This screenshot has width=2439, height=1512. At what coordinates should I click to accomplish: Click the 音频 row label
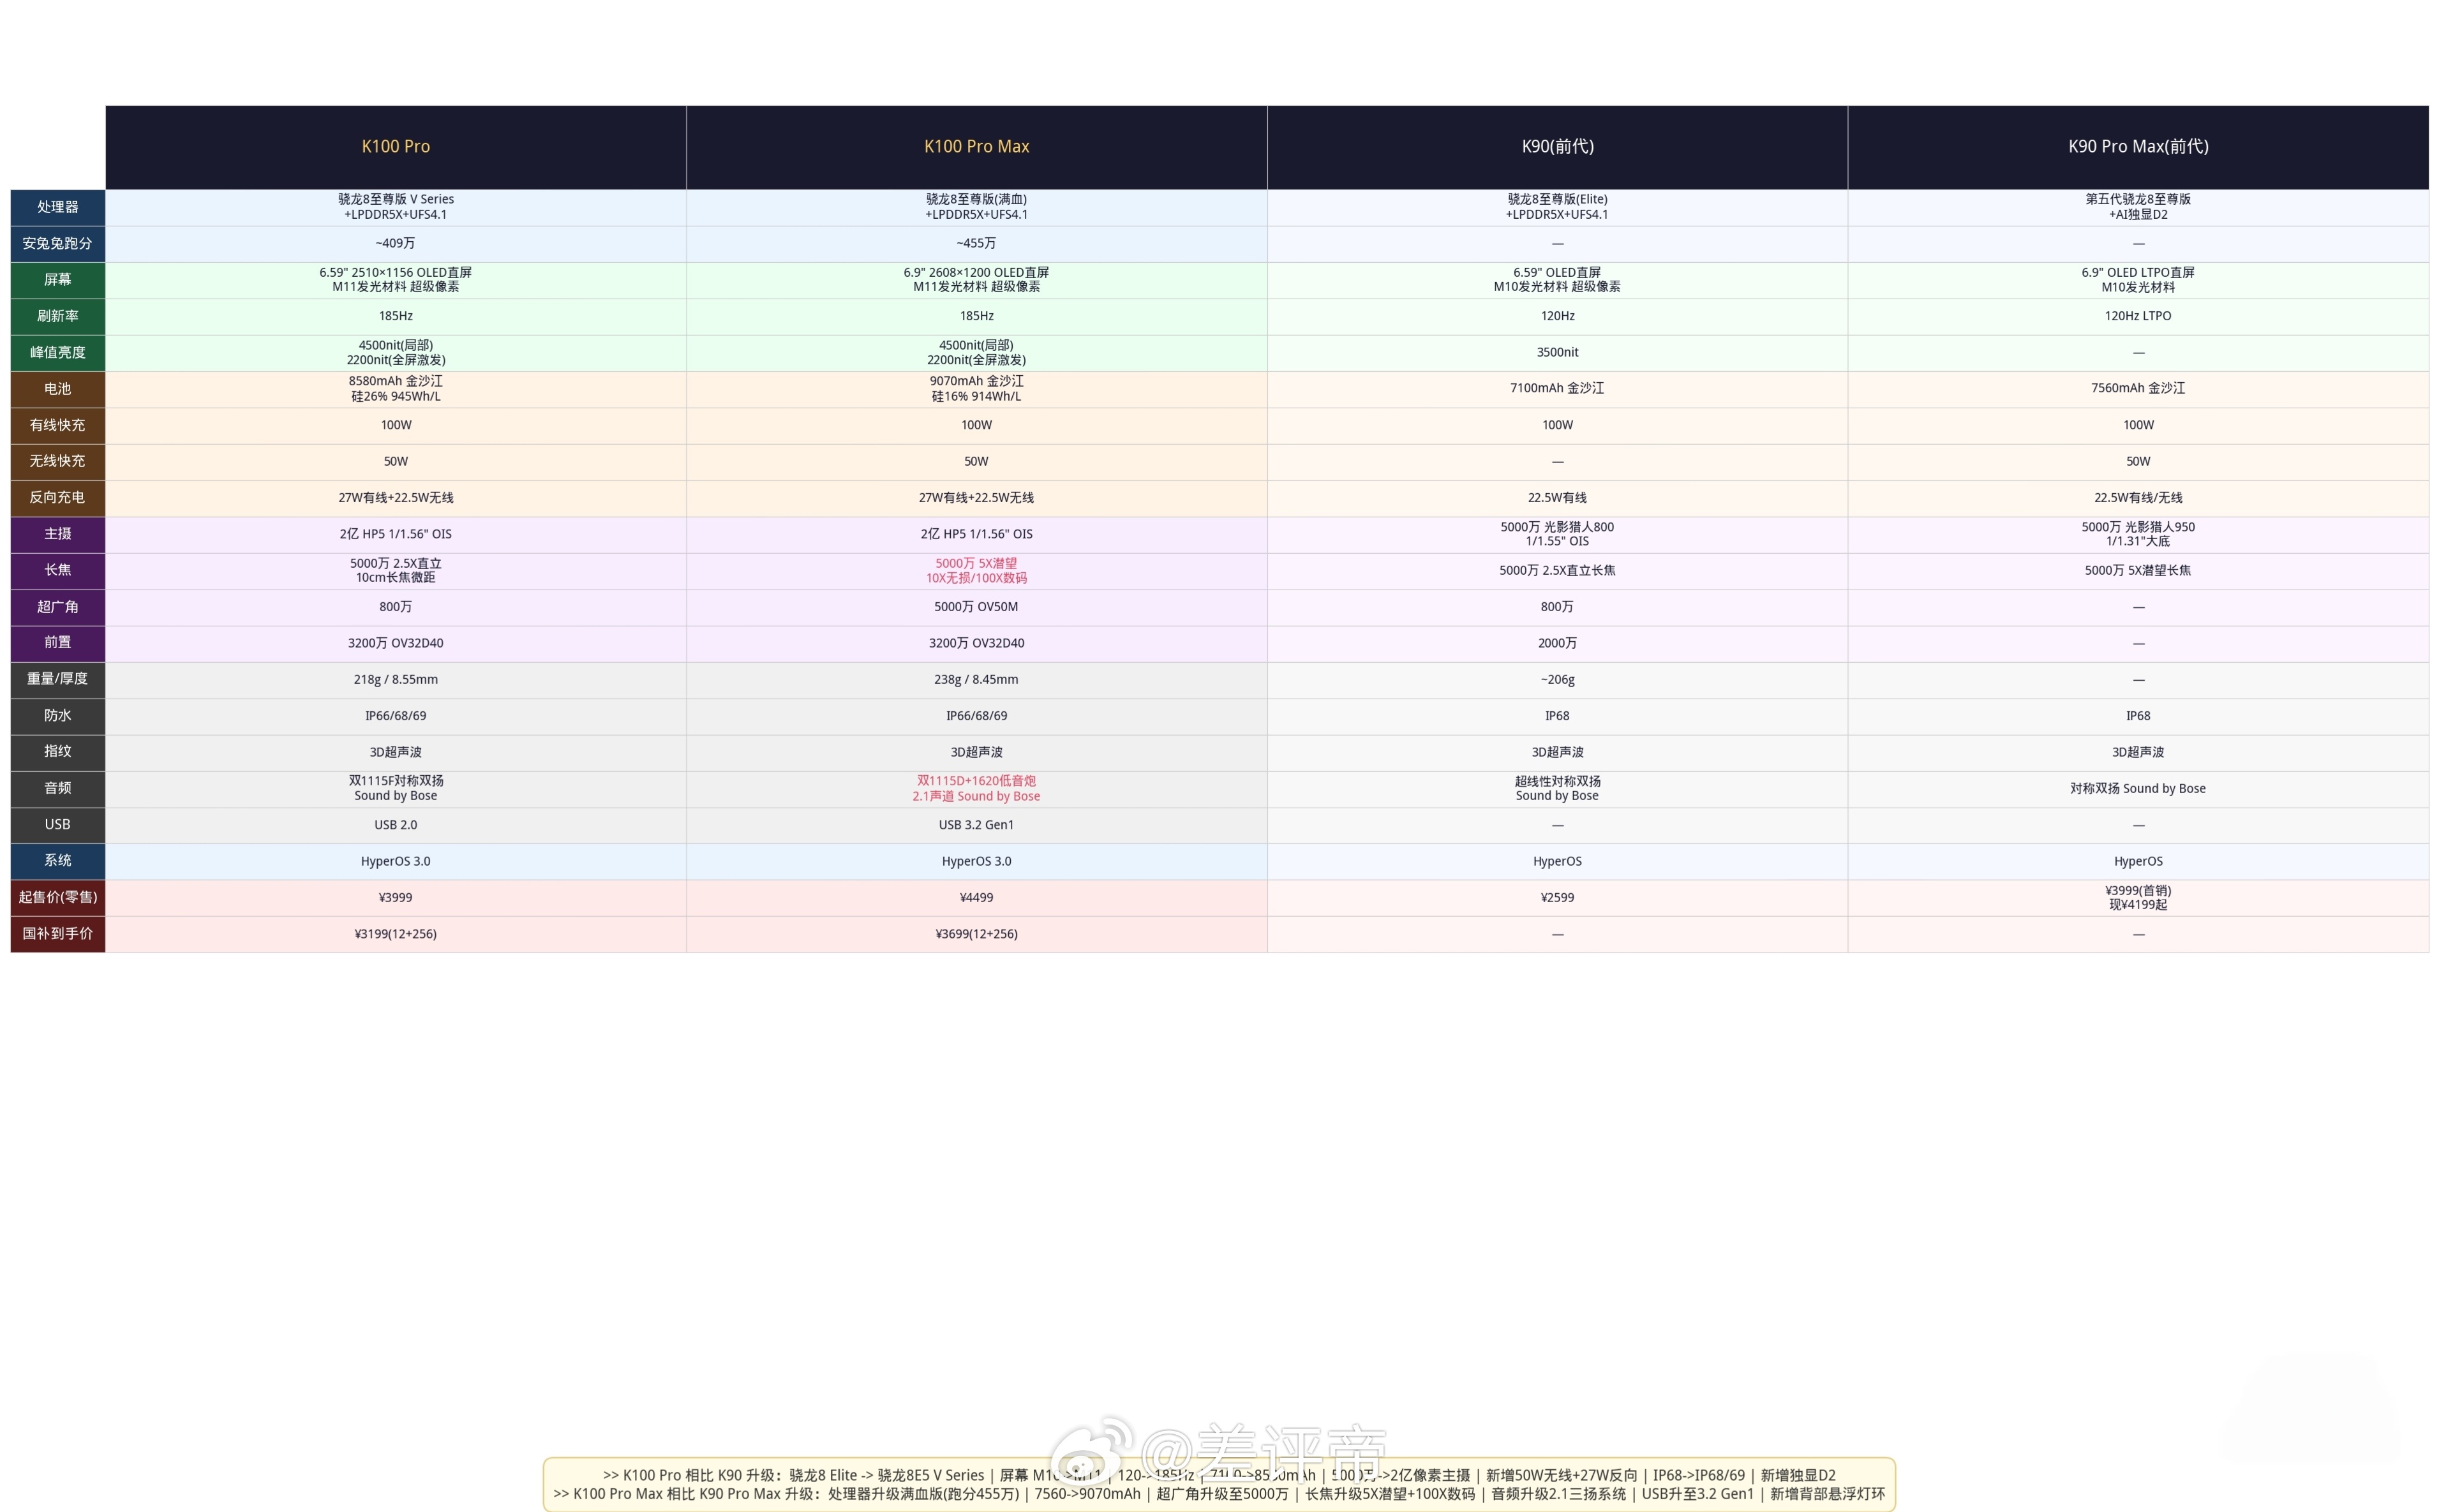58,789
